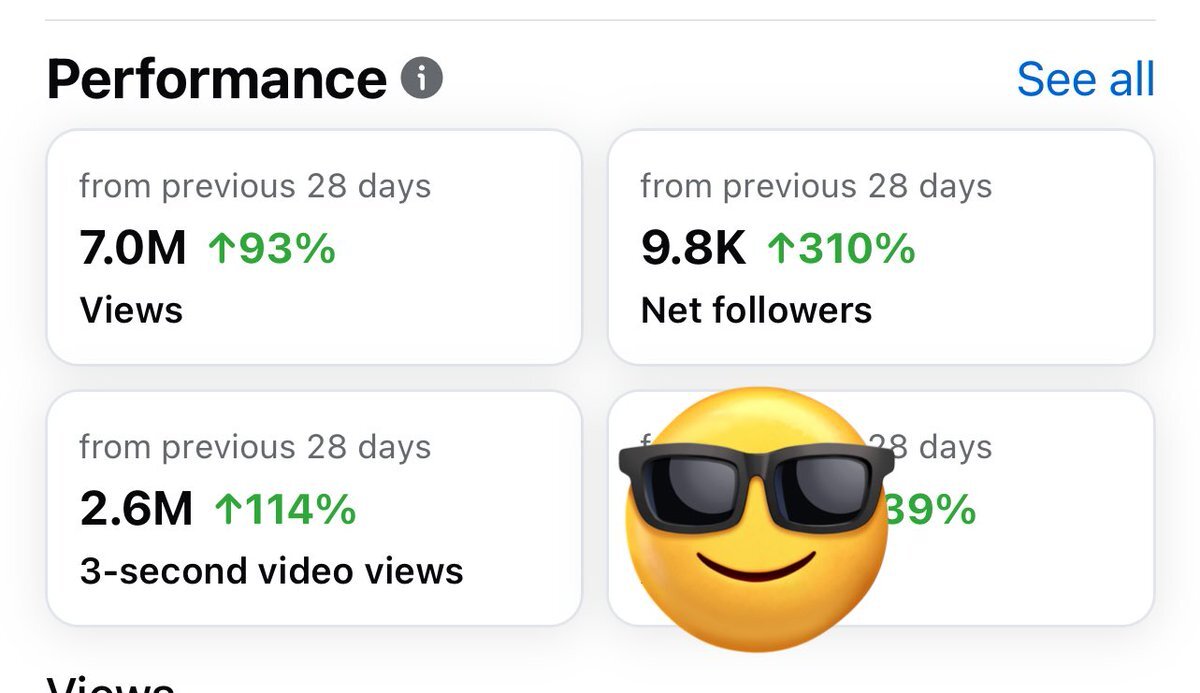Click "from previous 28 days" above 9.8K
This screenshot has width=1200, height=693.
(816, 186)
